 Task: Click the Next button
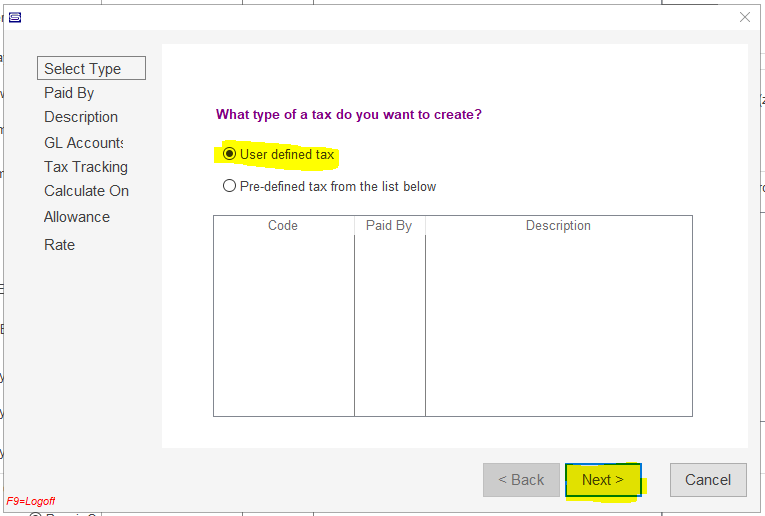(603, 480)
